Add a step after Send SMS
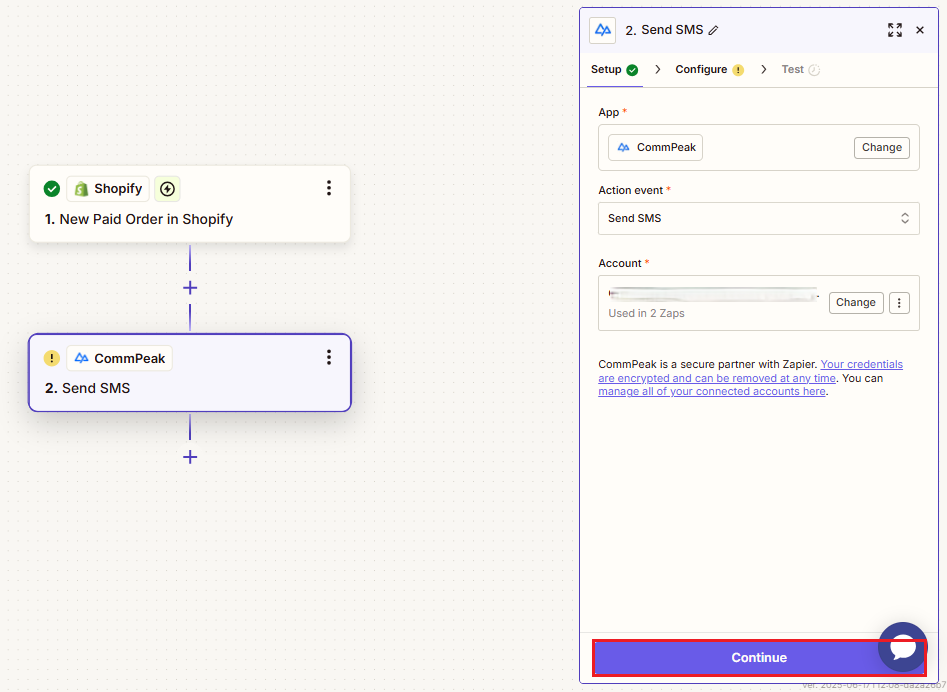 (190, 457)
